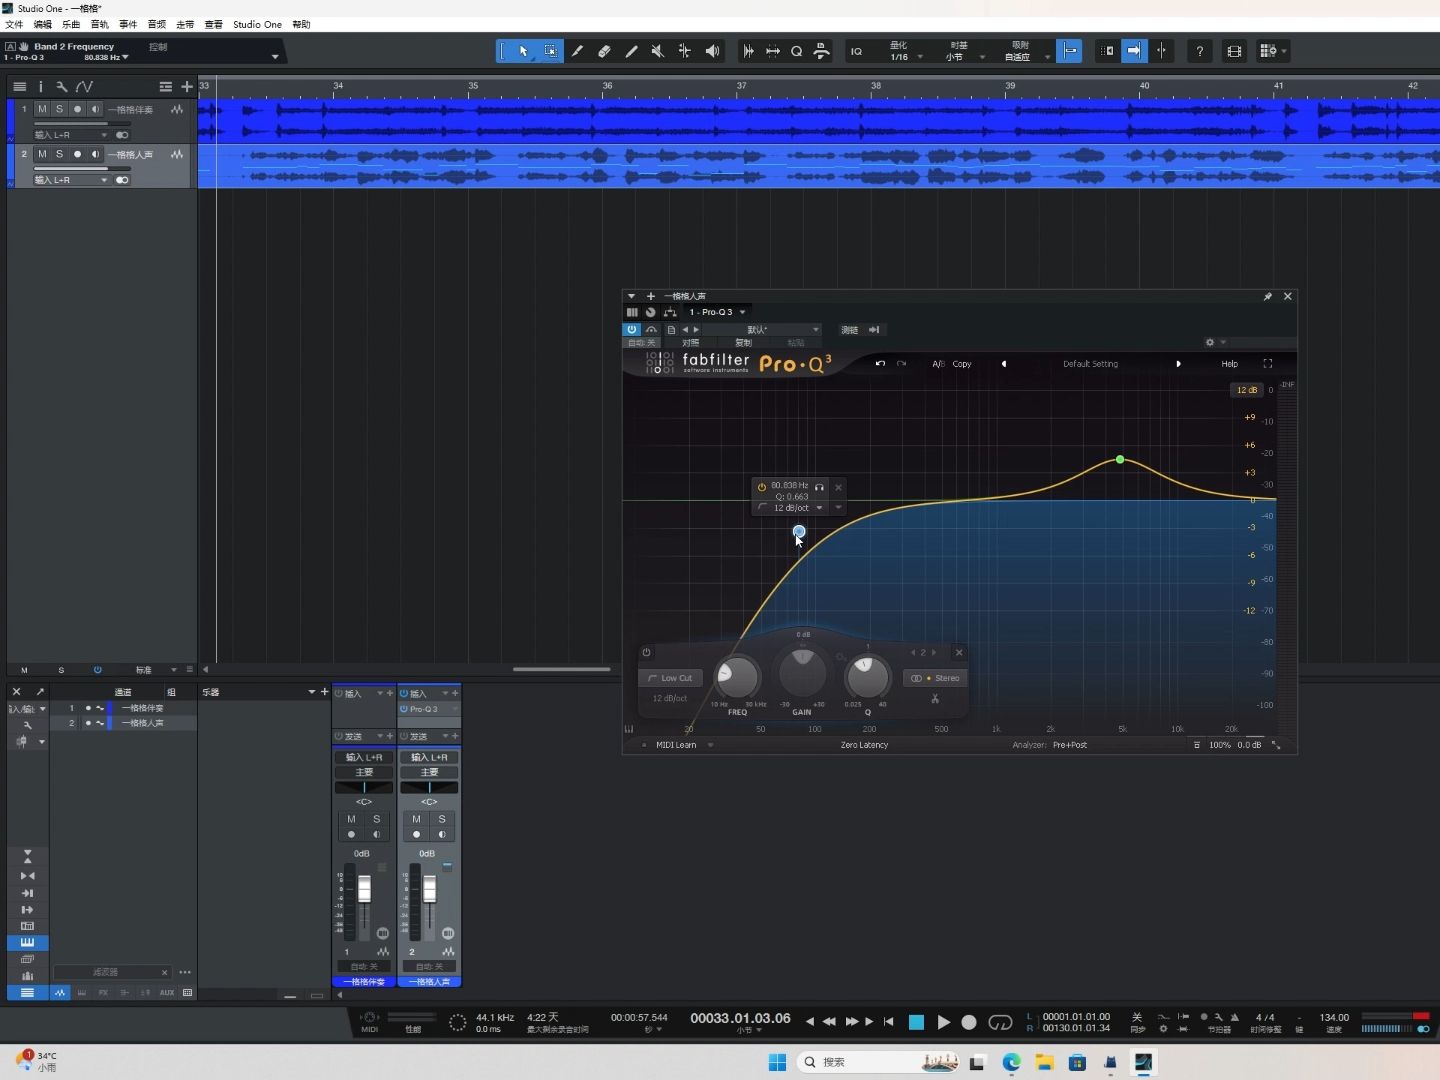This screenshot has width=1440, height=1080.
Task: Toggle monitor on track 1 一格格伴奏
Action: click(x=95, y=109)
